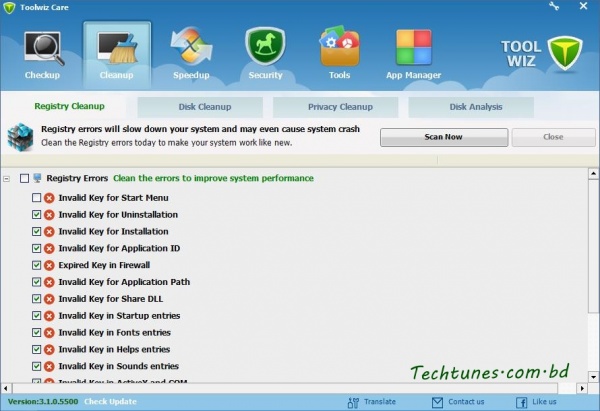Open the Checkup magnifier section
600x411 pixels.
coord(43,55)
